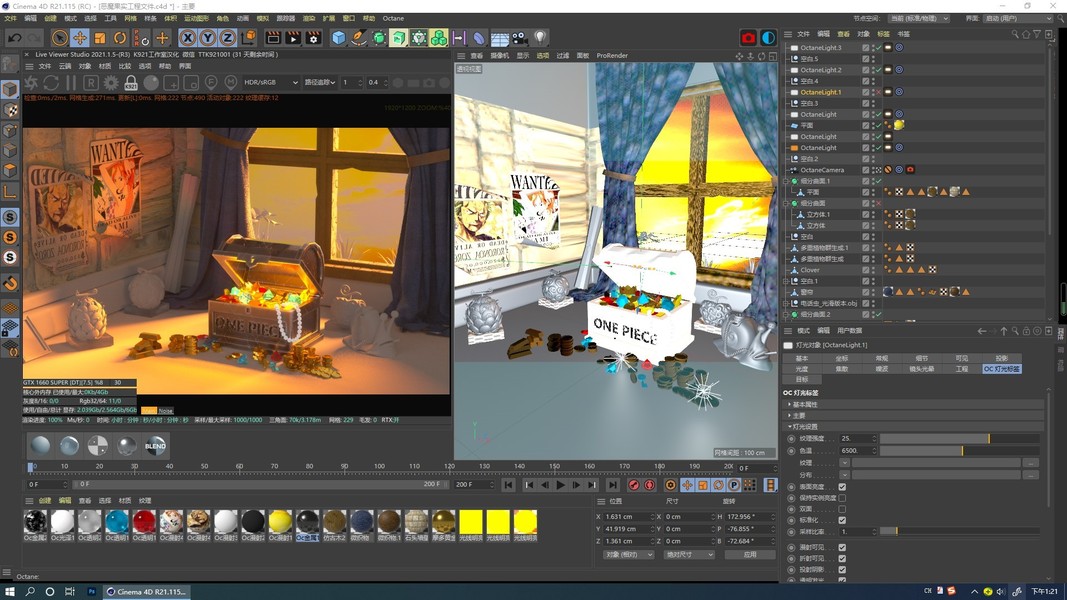Add a Light bulb object
The width and height of the screenshot is (1067, 600).
click(x=540, y=38)
